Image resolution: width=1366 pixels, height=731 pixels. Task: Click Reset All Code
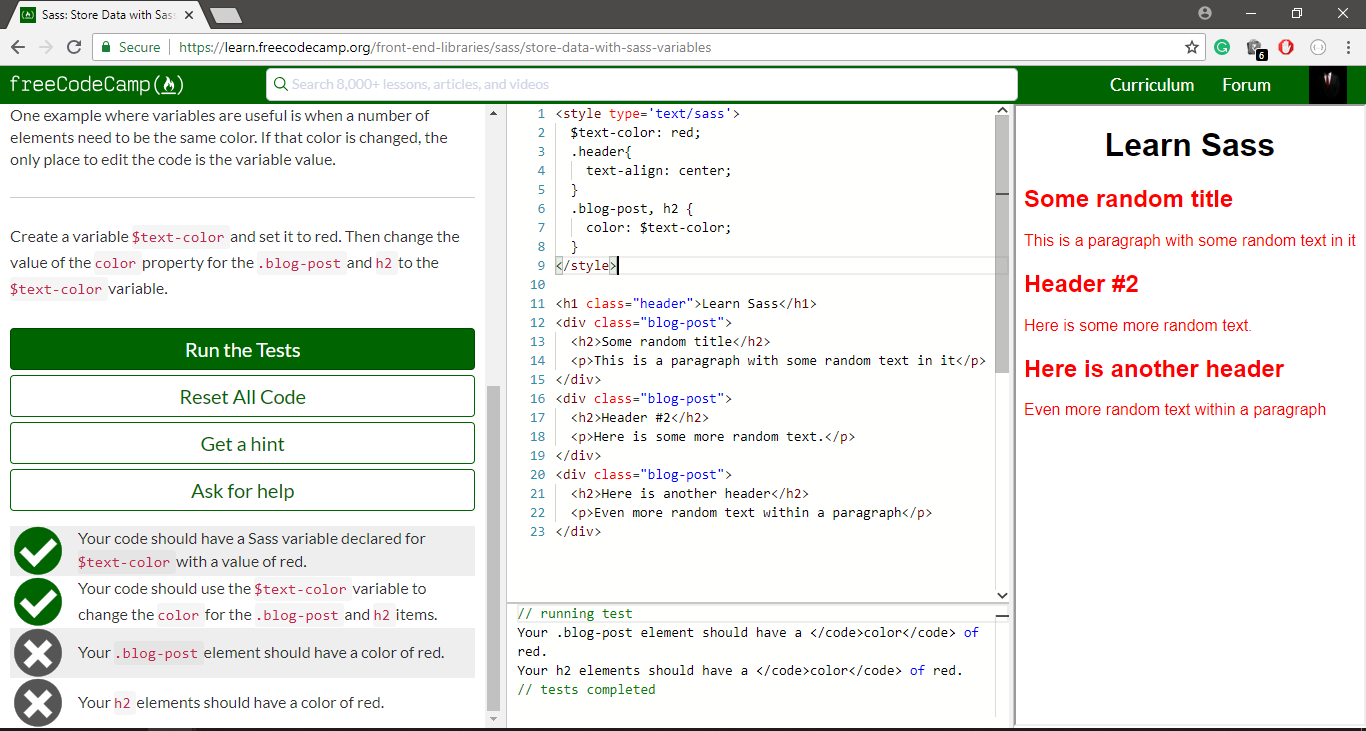[242, 396]
